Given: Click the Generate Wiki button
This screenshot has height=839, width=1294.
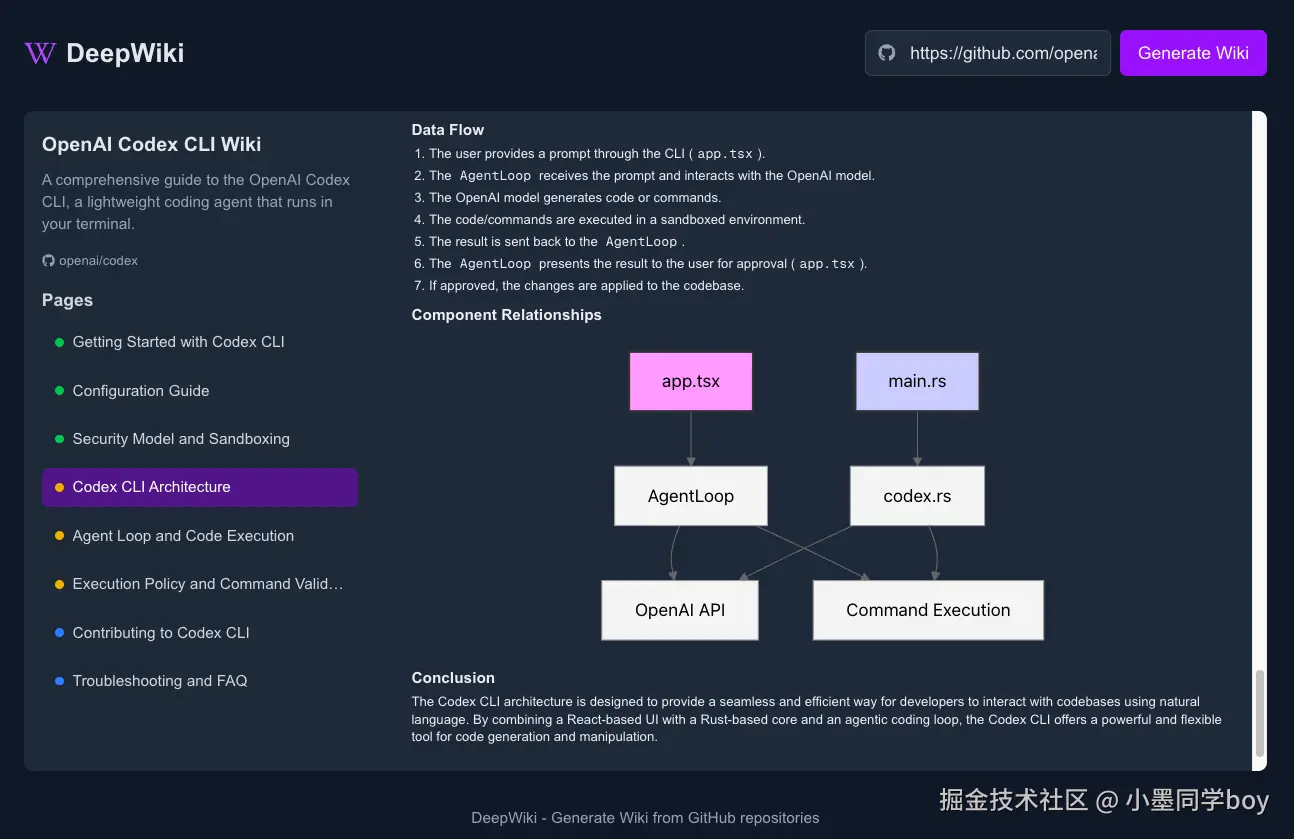Looking at the screenshot, I should 1193,53.
